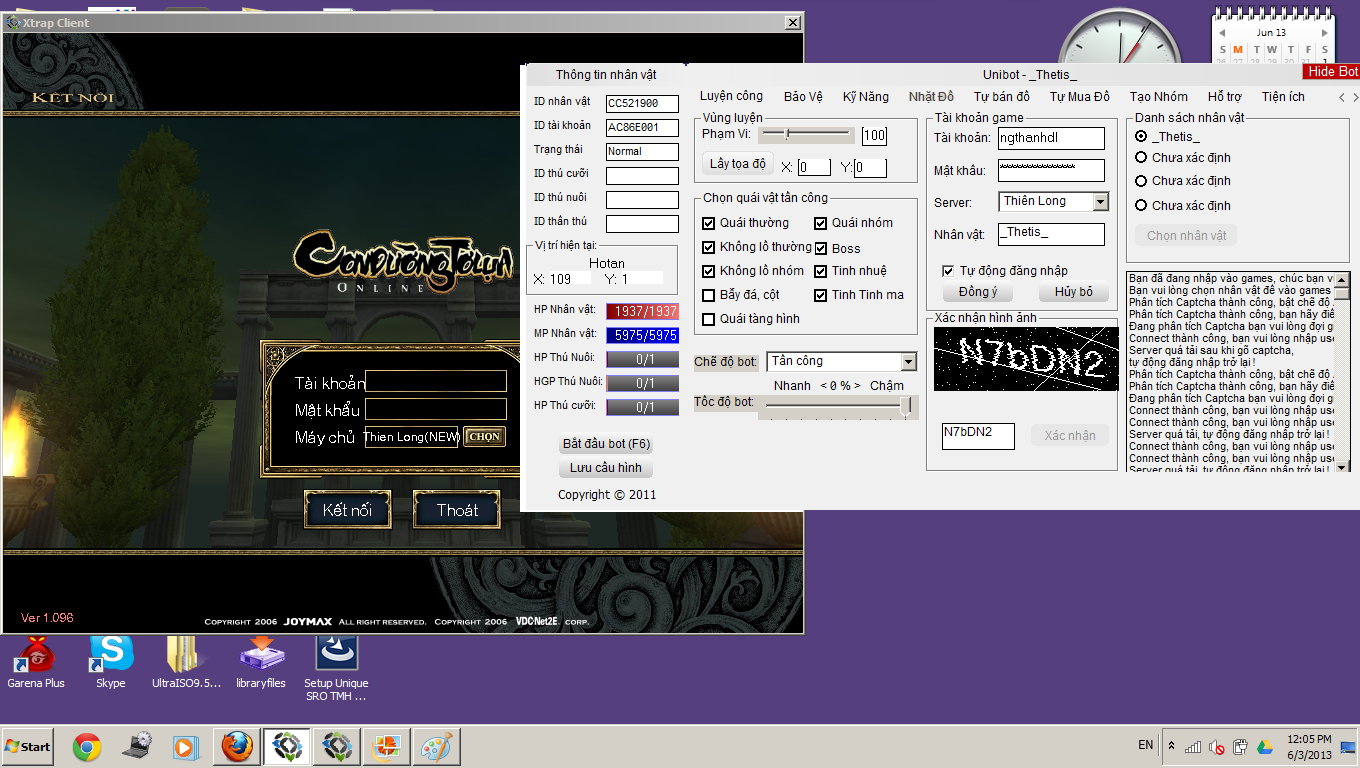The width and height of the screenshot is (1360, 768).
Task: Enable the Quái tàng hình checkbox
Action: pyautogui.click(x=709, y=319)
